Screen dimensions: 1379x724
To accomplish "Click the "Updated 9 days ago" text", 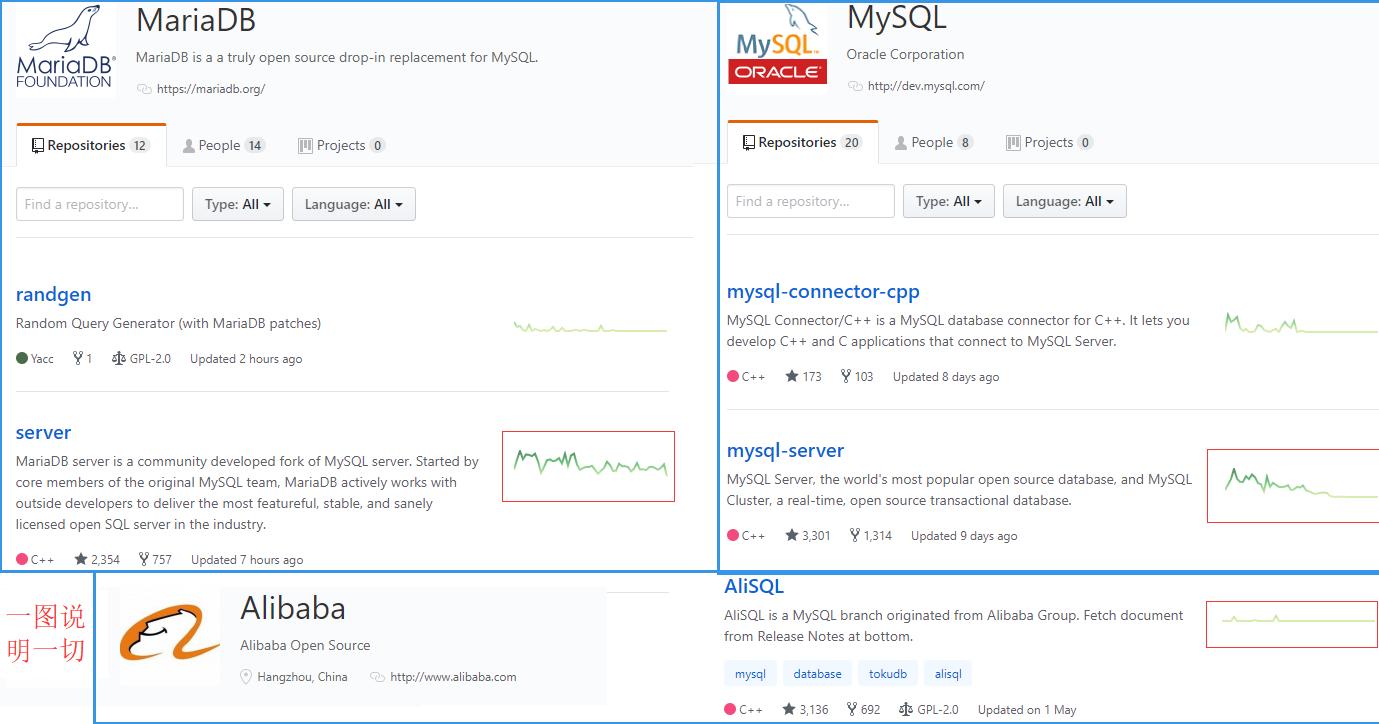I will pyautogui.click(x=964, y=535).
